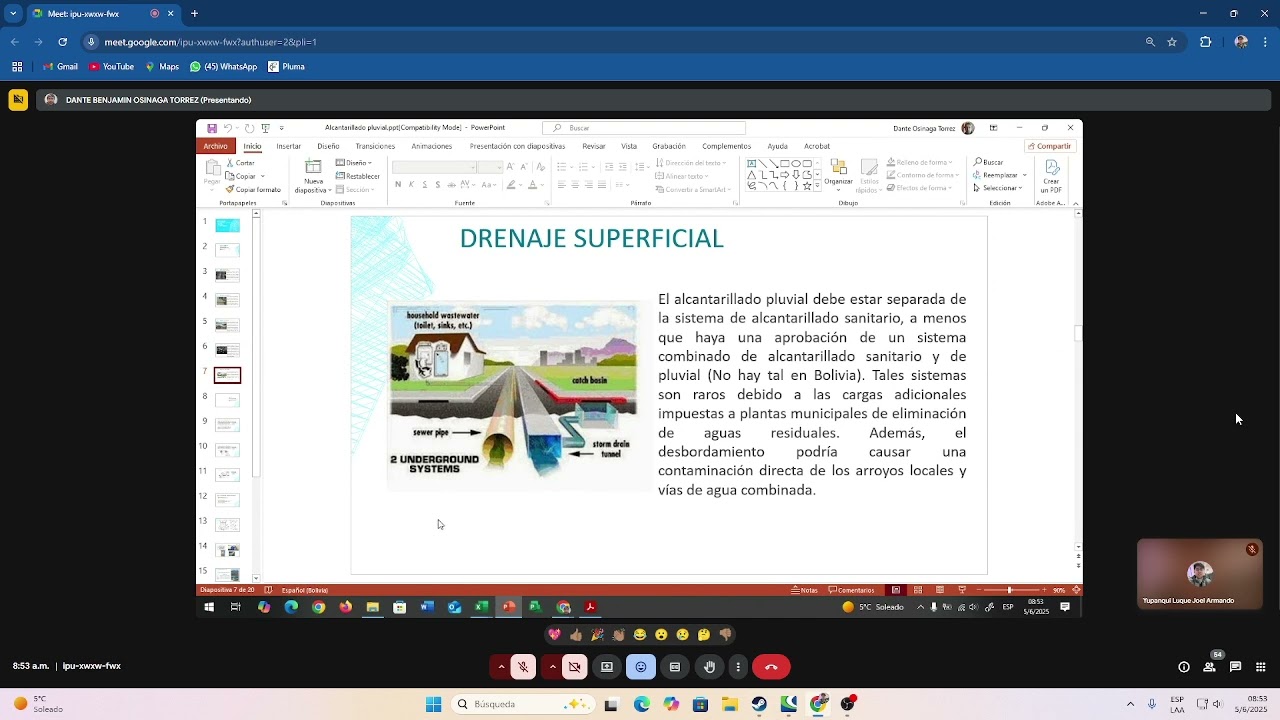This screenshot has height=720, width=1280.
Task: Switch to Transiciones ribbon tab
Action: pos(375,146)
